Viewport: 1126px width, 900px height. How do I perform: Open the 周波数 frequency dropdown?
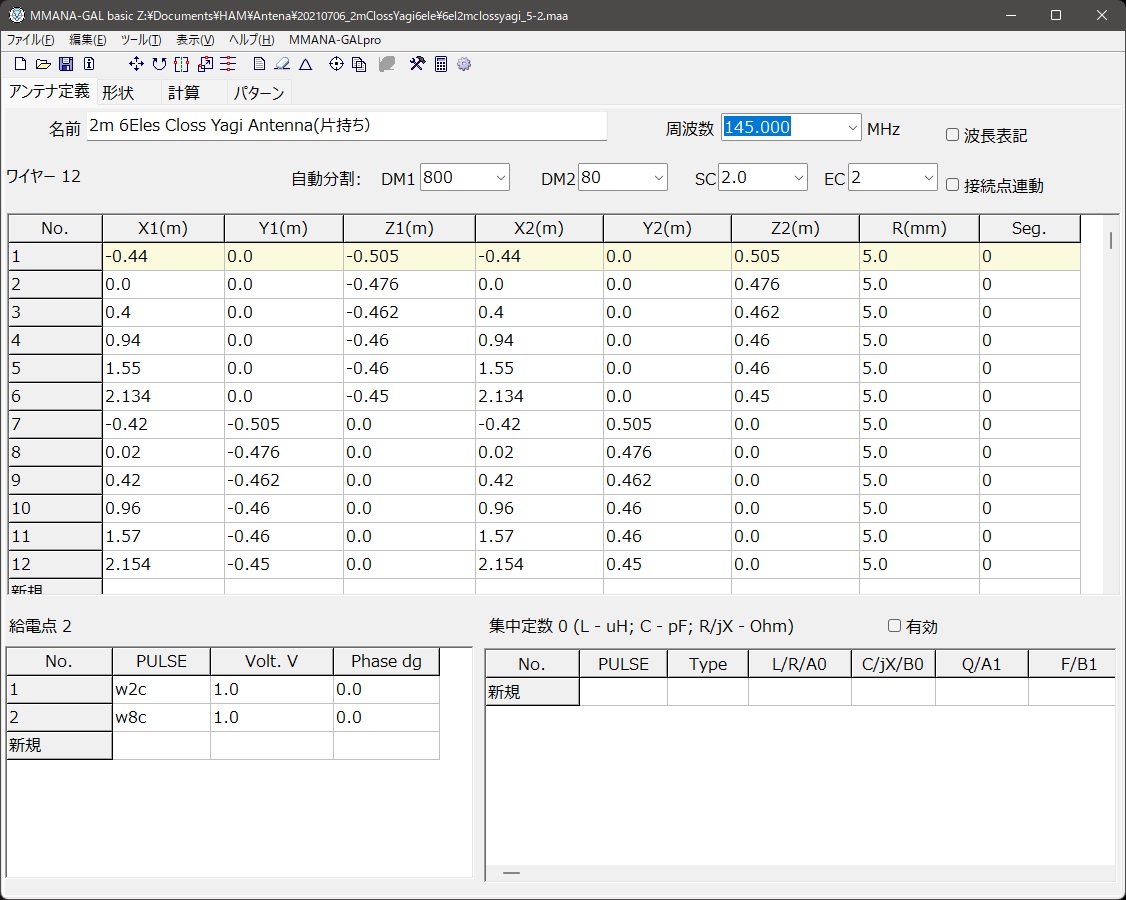(x=852, y=127)
